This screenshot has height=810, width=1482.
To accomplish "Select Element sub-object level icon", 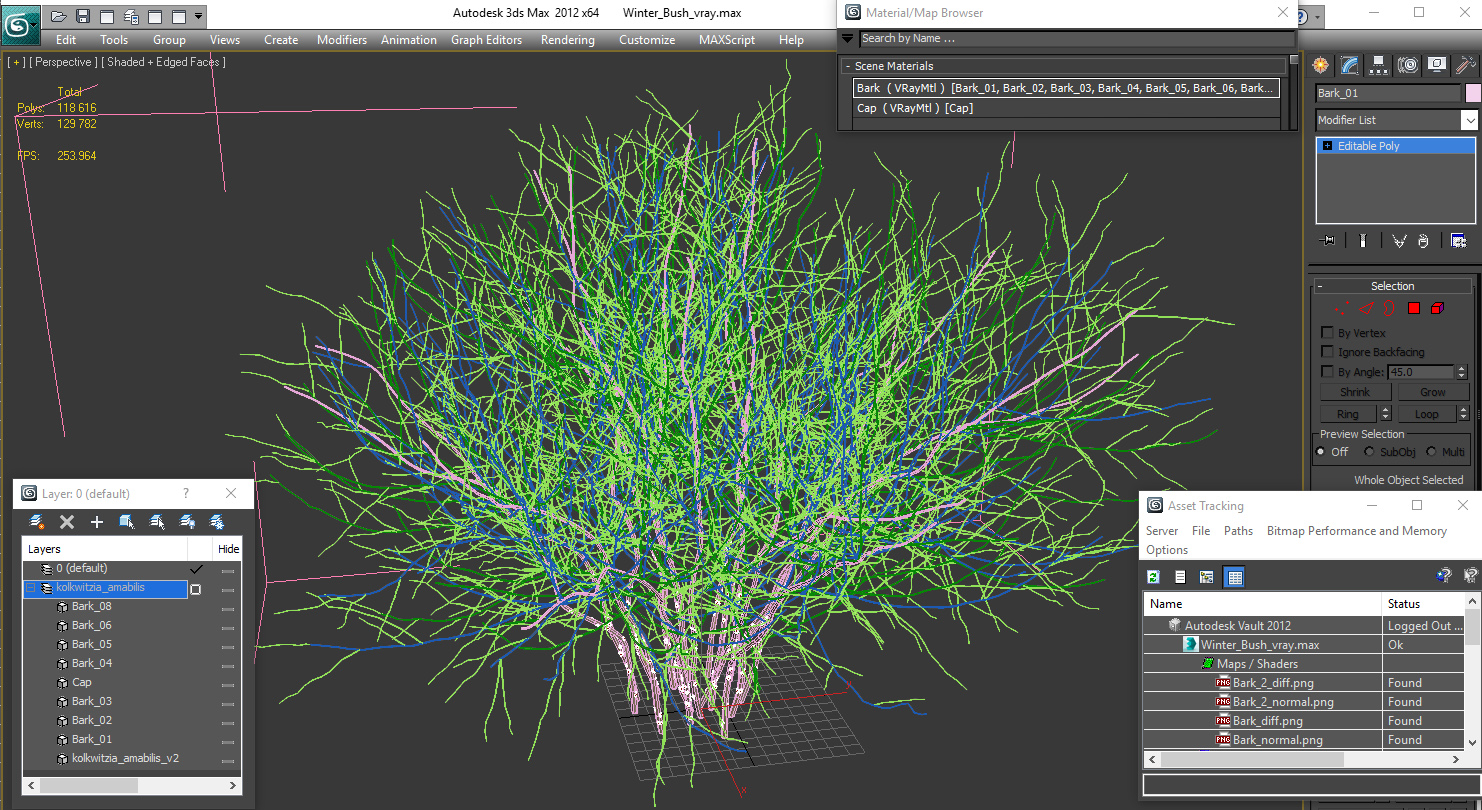I will coord(1438,308).
